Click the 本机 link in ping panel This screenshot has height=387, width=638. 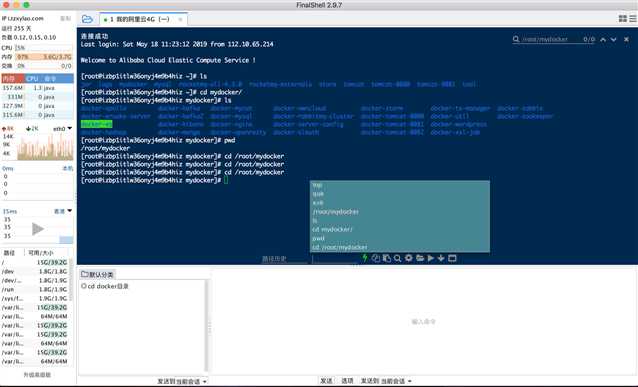pyautogui.click(x=68, y=168)
